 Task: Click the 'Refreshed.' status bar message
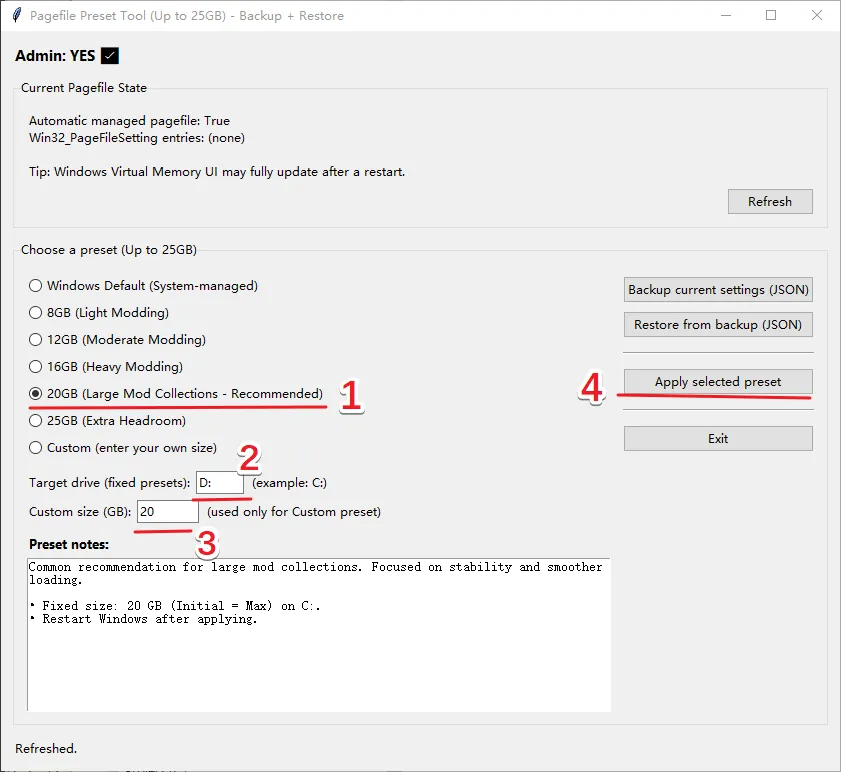pyautogui.click(x=46, y=748)
